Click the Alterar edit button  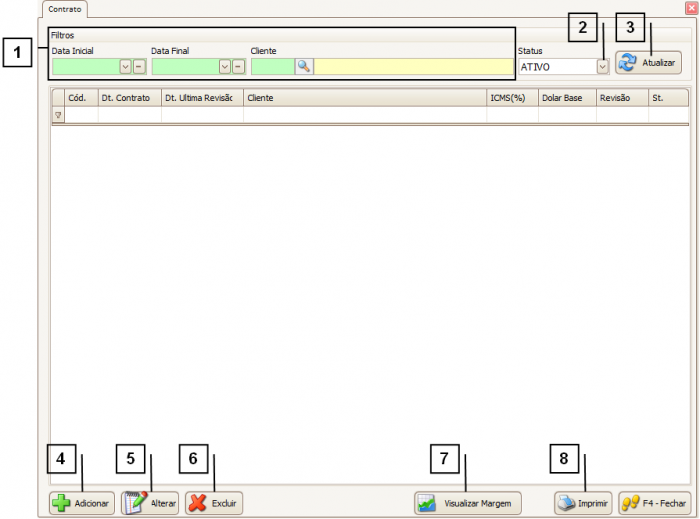[x=150, y=503]
